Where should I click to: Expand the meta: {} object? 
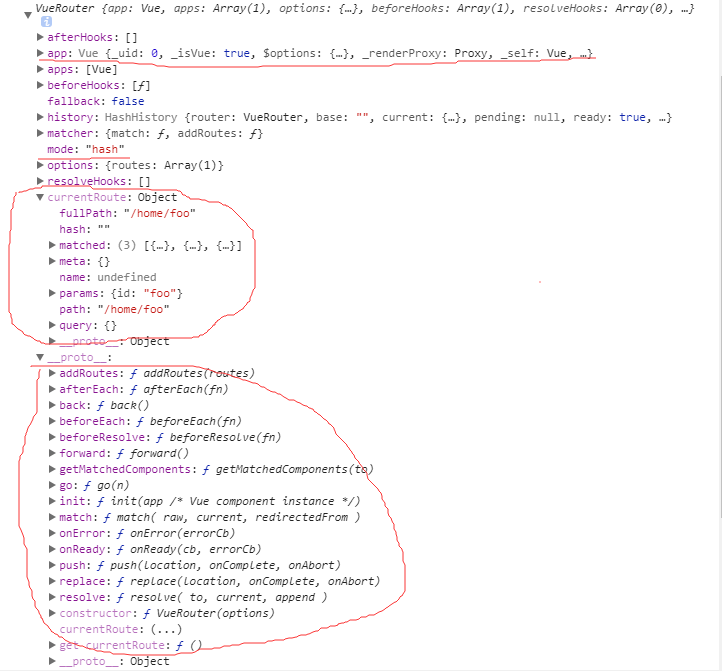tap(52, 261)
